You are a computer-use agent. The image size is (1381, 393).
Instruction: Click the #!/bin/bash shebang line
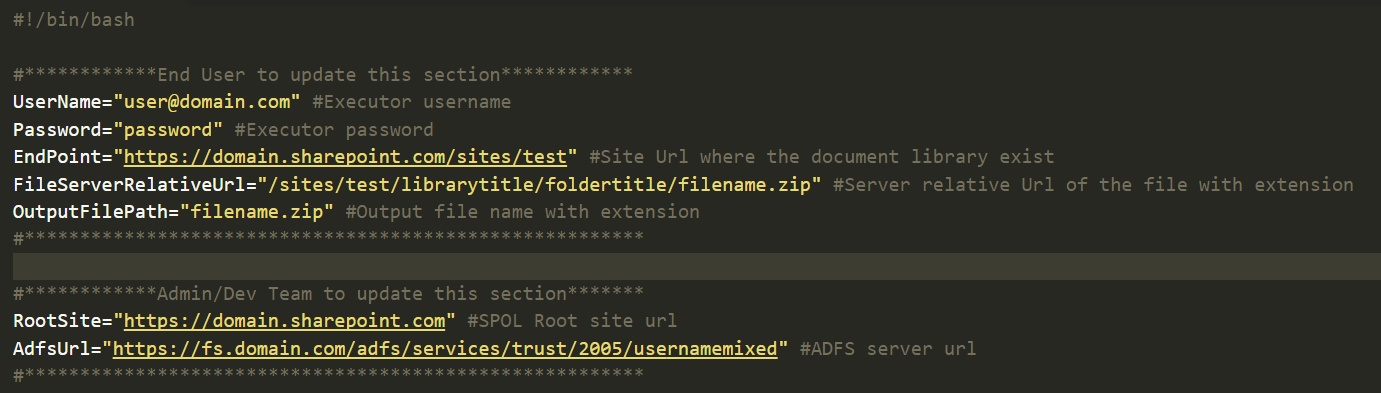[x=73, y=19]
